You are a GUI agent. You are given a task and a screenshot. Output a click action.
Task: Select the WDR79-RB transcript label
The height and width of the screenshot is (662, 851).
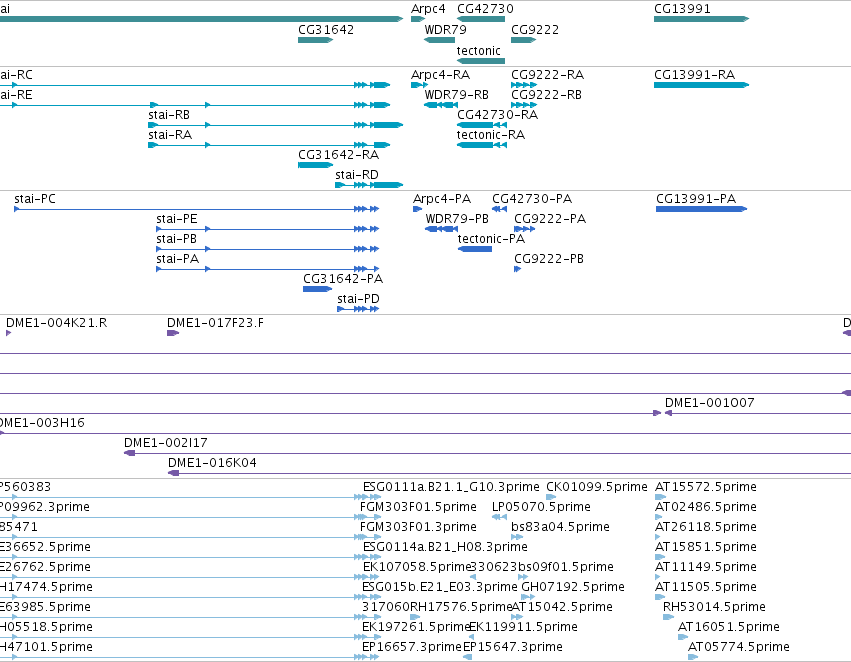tap(456, 95)
